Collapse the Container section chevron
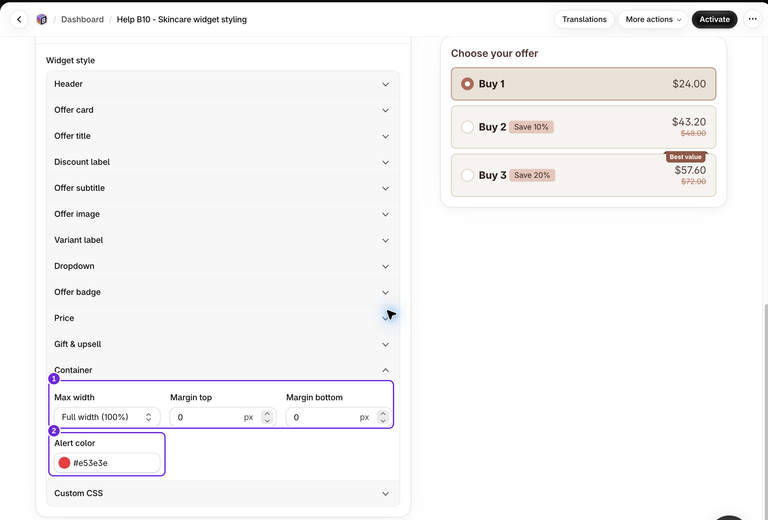The image size is (768, 520). [x=385, y=370]
